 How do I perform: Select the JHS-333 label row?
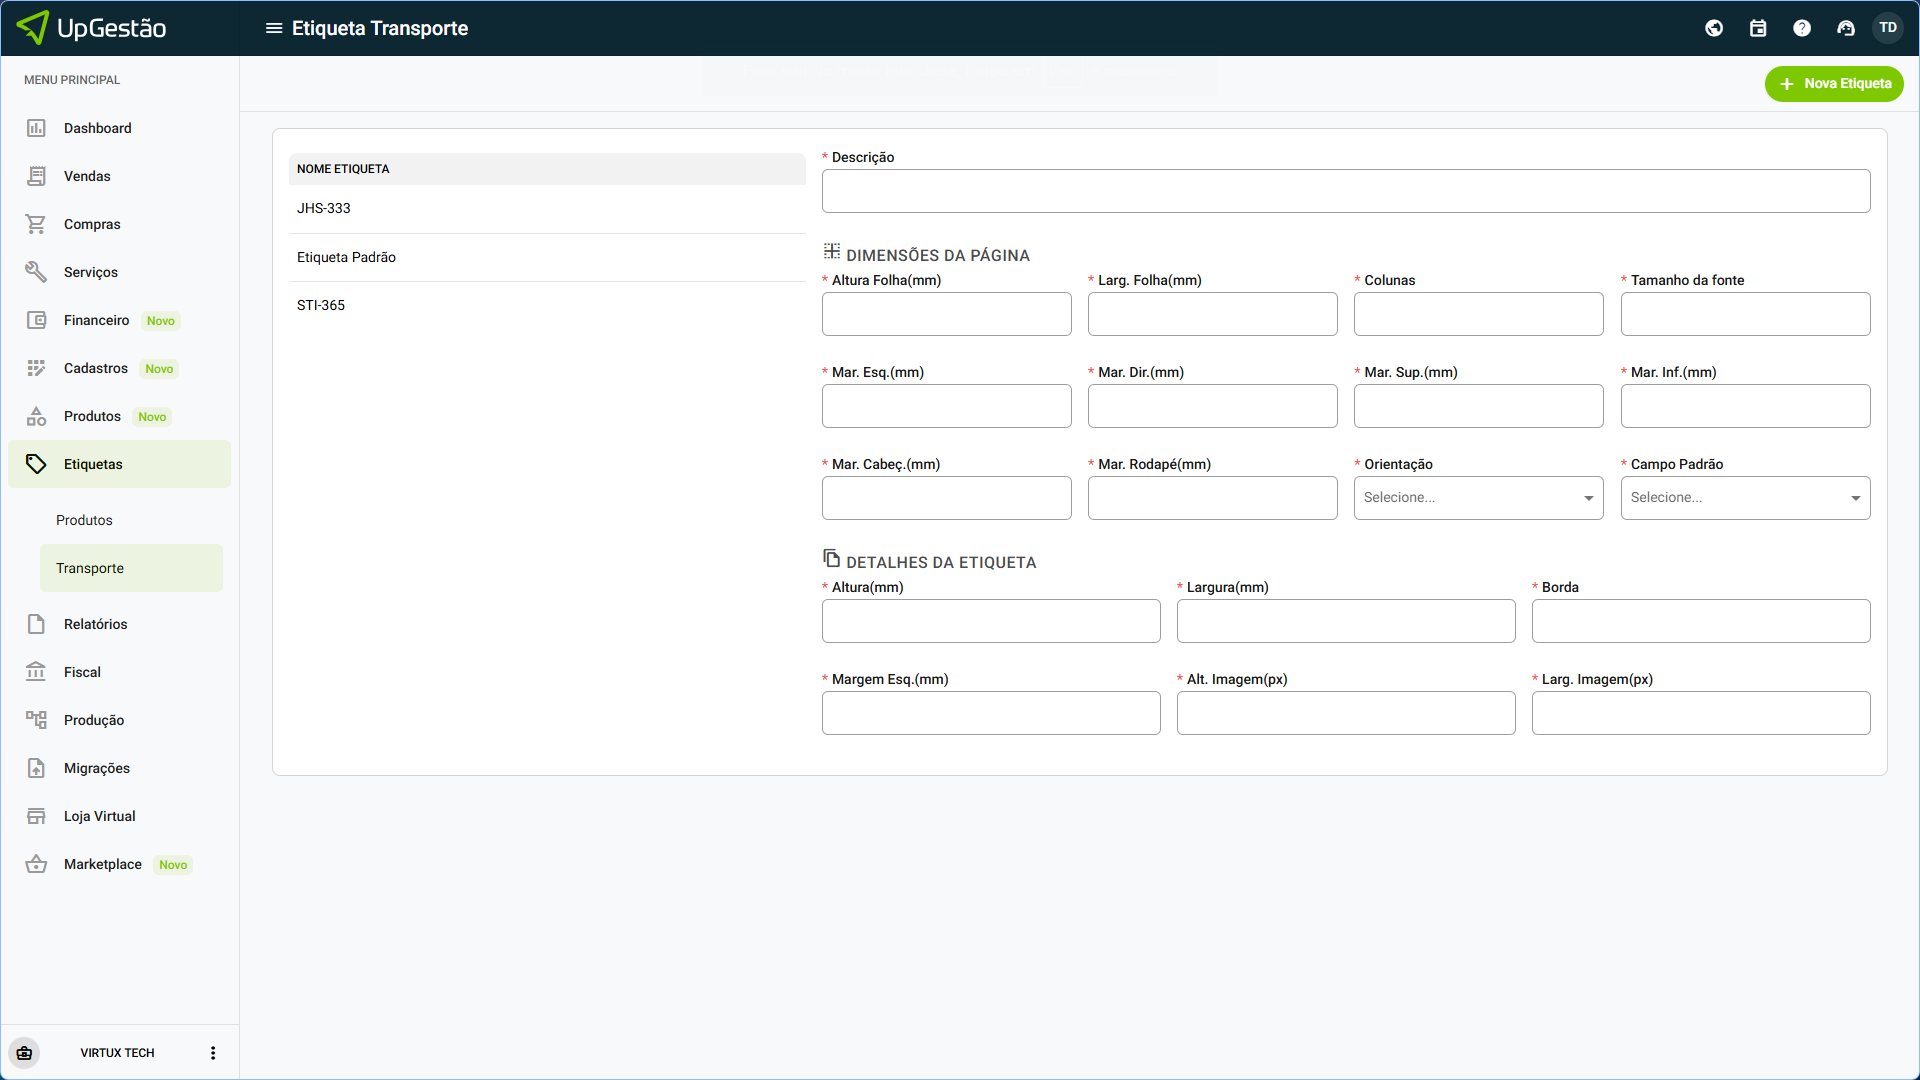pos(323,208)
